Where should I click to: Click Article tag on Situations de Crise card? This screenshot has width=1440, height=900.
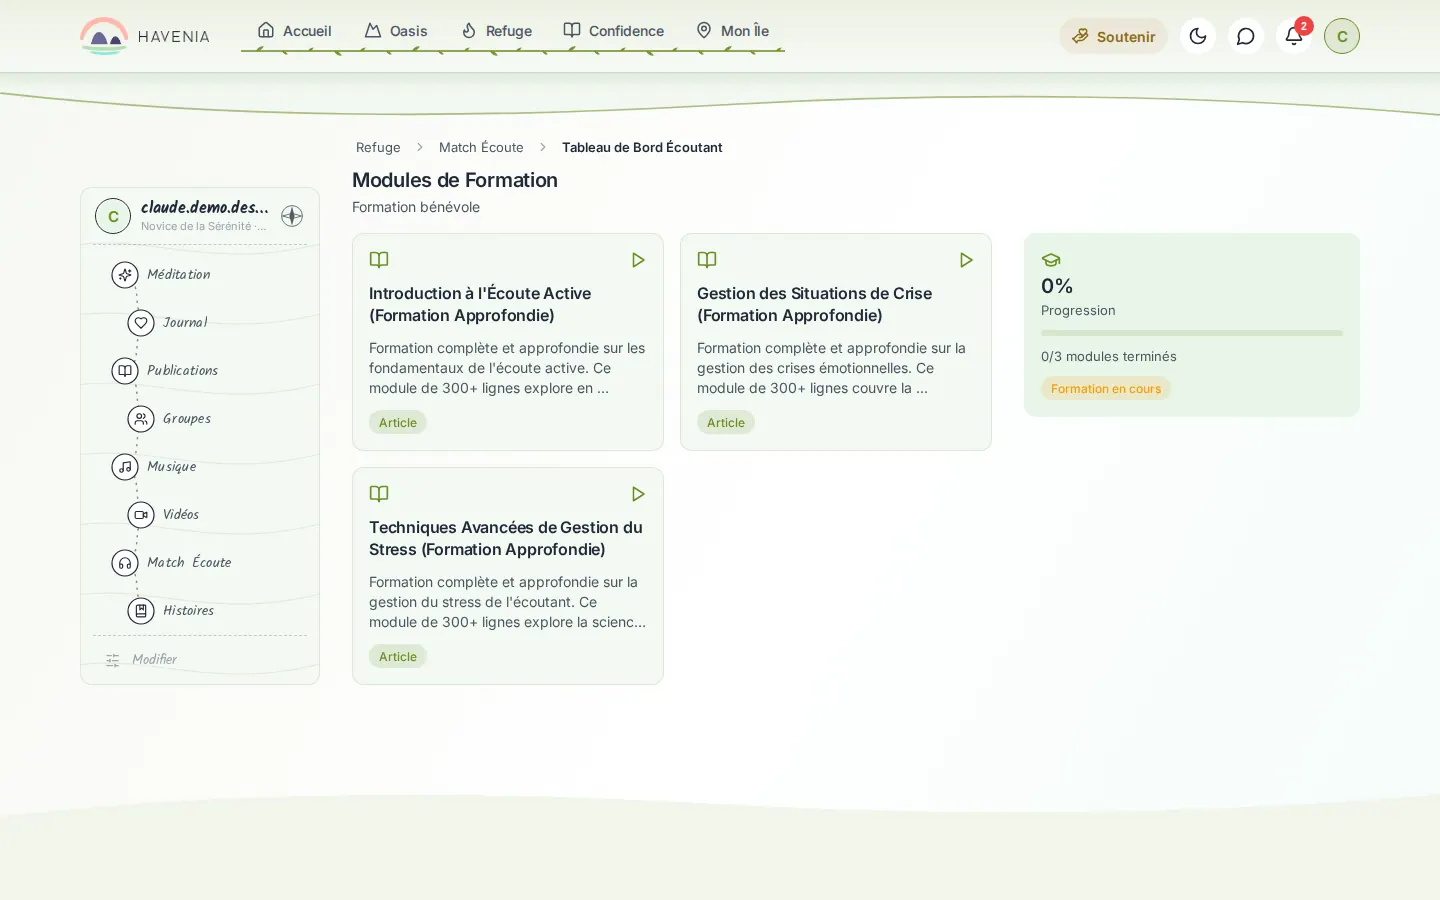click(726, 423)
